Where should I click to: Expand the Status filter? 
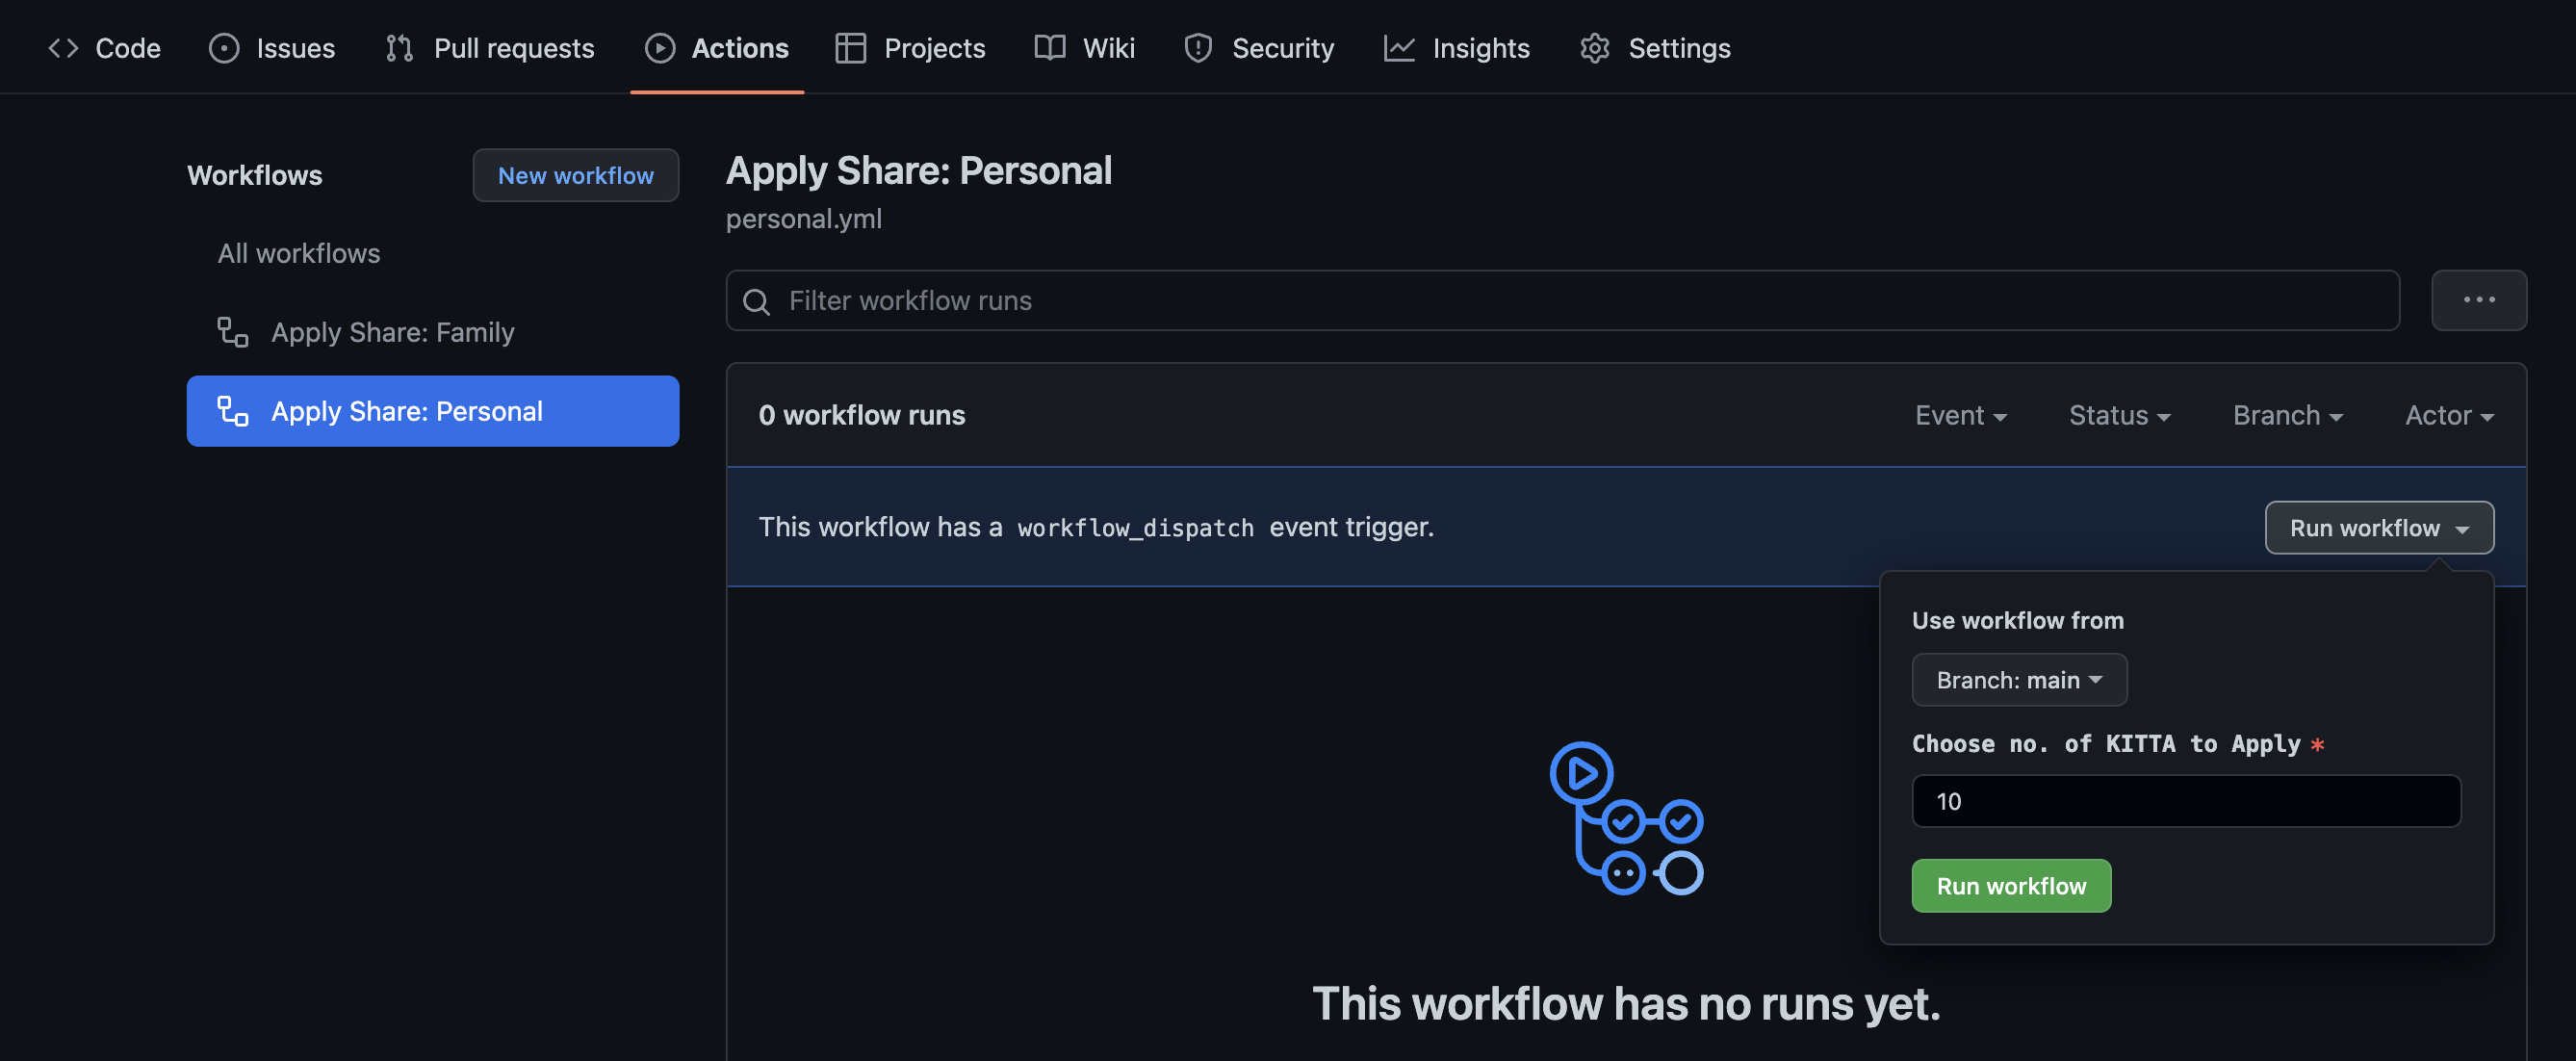point(2119,414)
